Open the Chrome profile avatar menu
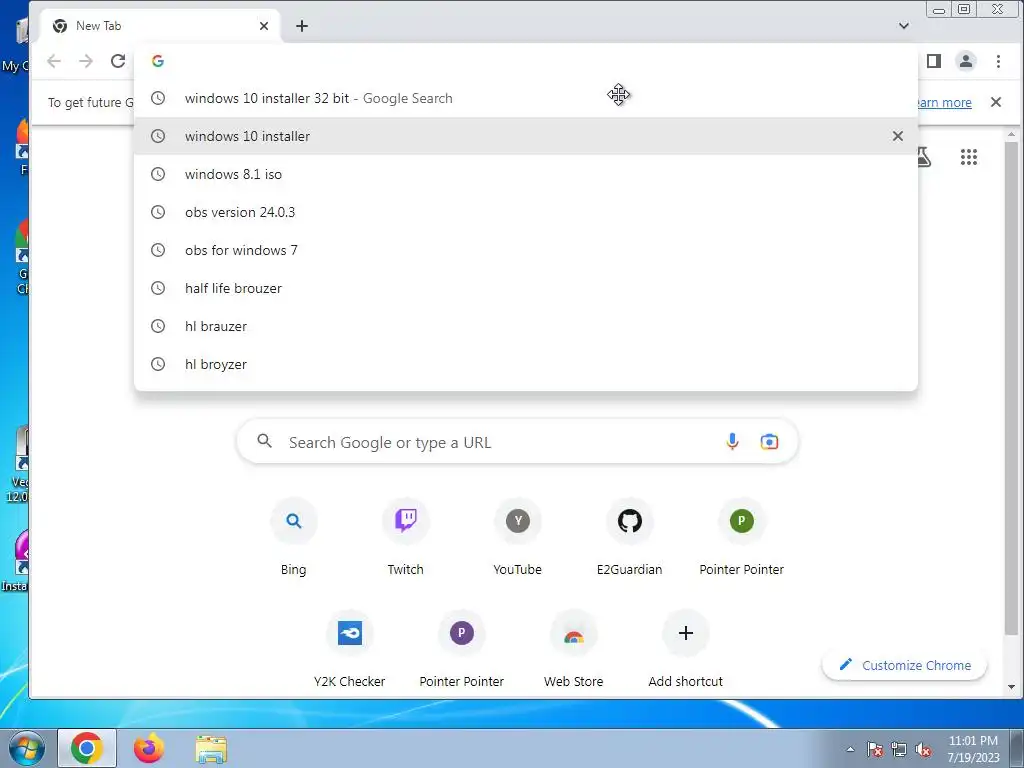The height and width of the screenshot is (768, 1024). 966,61
